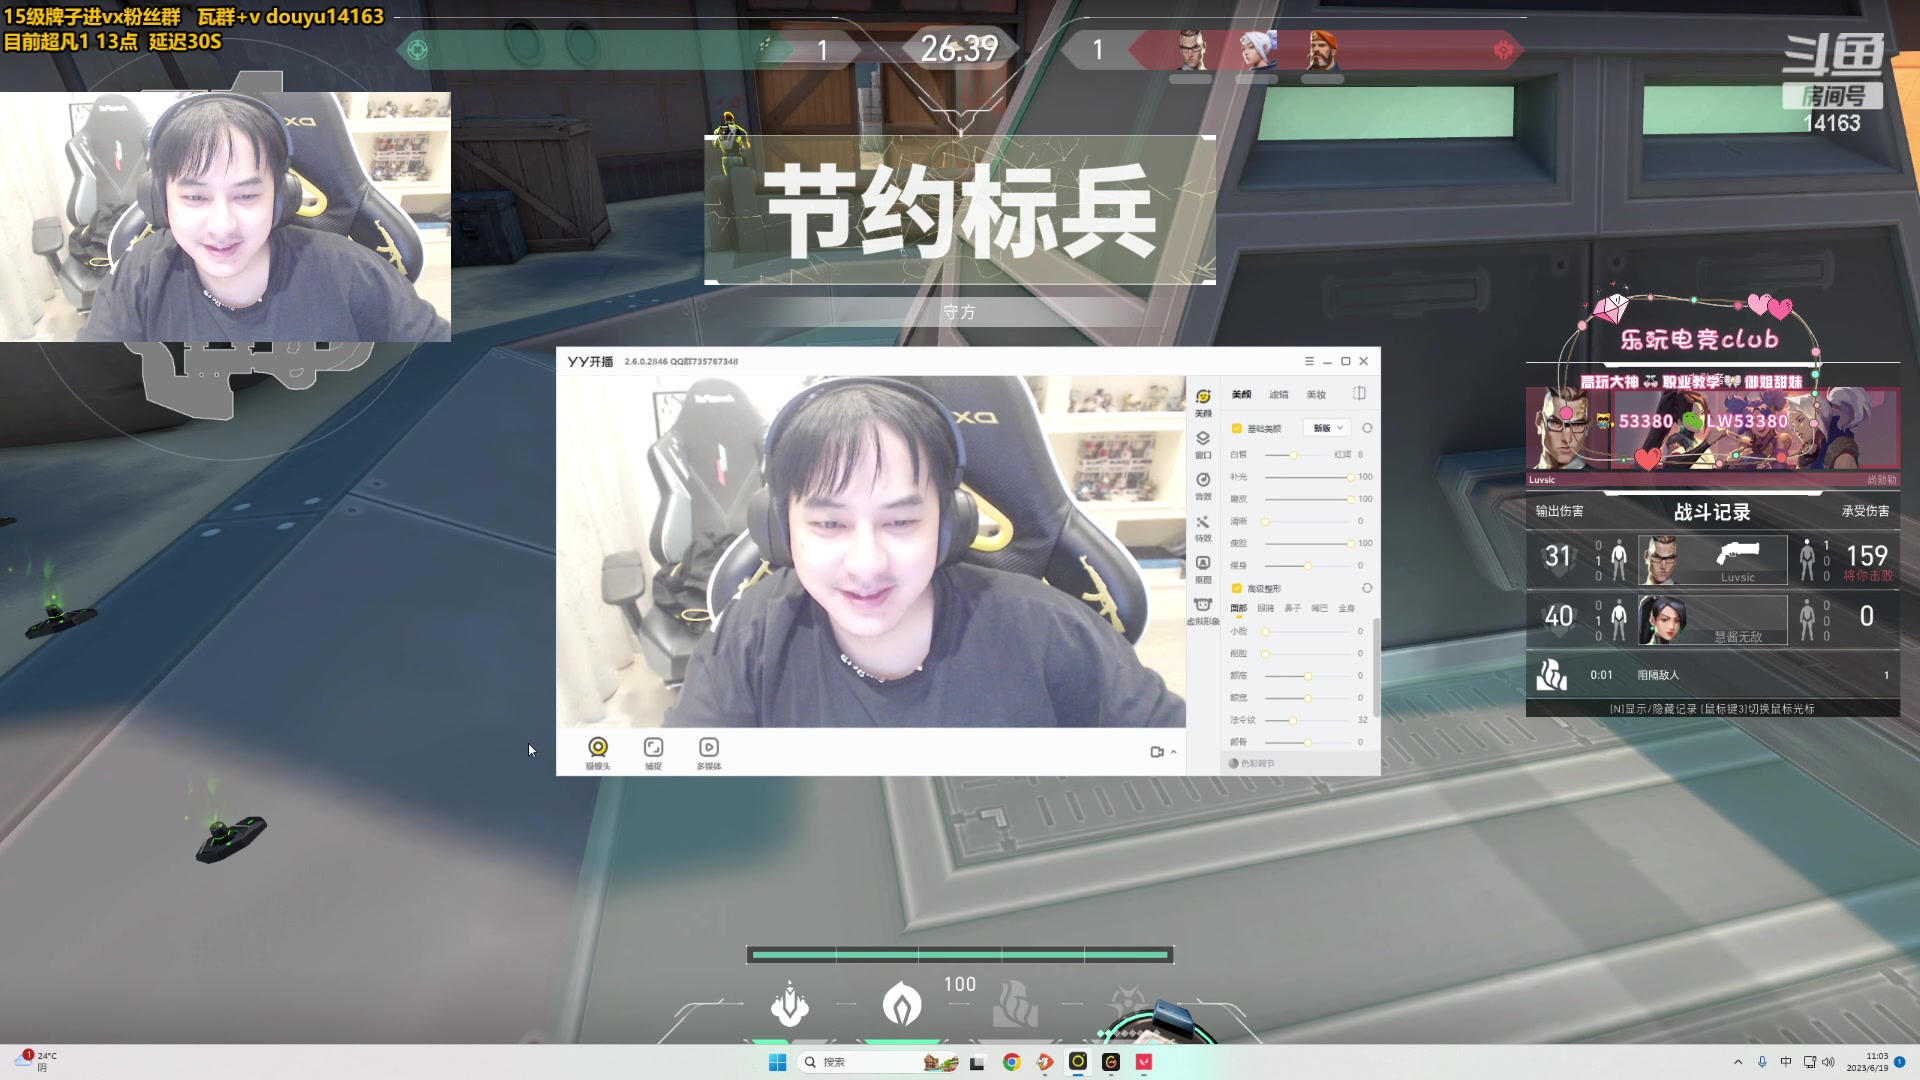Click the video camera icon below preview
1920x1080 pixels.
[x=1157, y=752]
